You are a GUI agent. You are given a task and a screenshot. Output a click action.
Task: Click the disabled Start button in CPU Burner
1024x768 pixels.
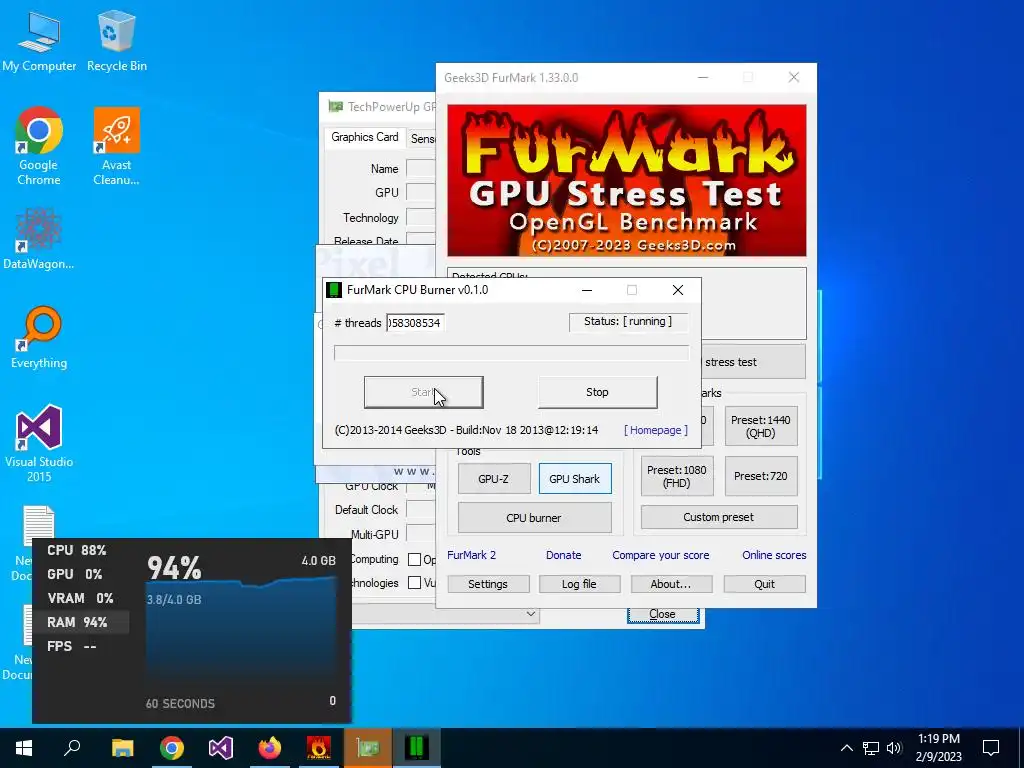click(423, 392)
